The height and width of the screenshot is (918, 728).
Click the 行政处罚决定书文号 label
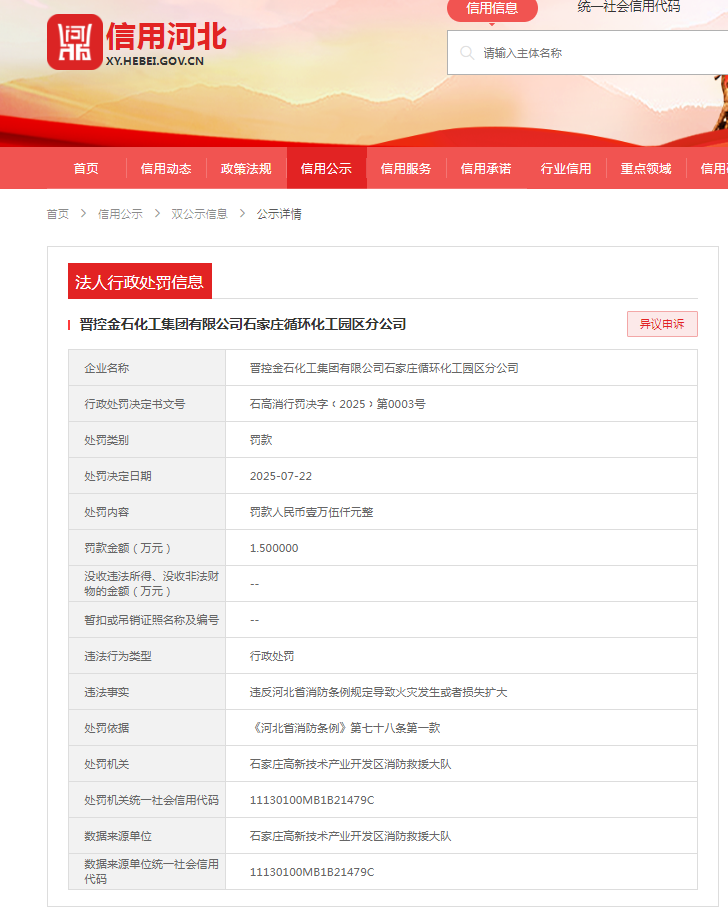click(x=135, y=404)
